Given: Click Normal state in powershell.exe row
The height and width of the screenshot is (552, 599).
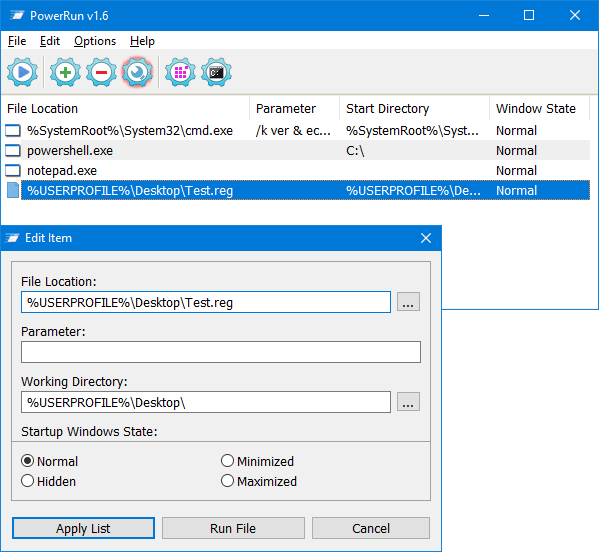Looking at the screenshot, I should (x=516, y=151).
